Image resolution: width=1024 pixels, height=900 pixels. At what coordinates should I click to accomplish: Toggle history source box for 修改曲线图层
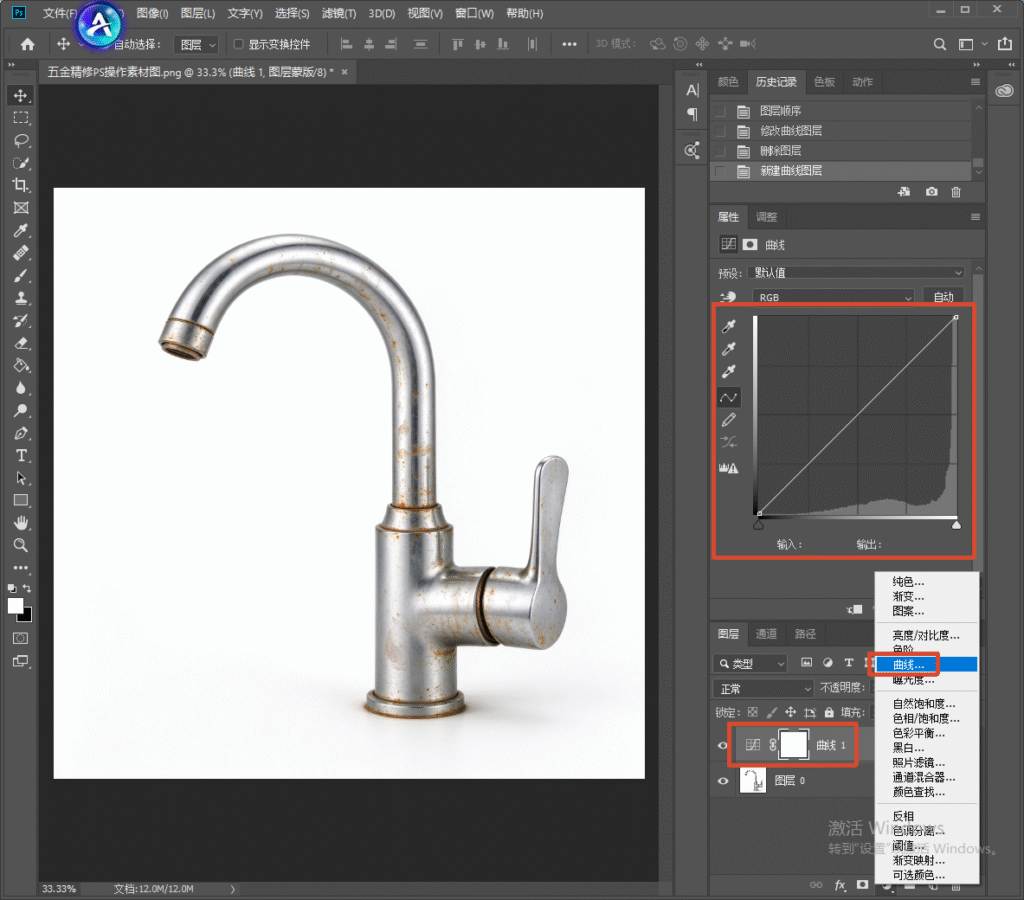tap(720, 131)
